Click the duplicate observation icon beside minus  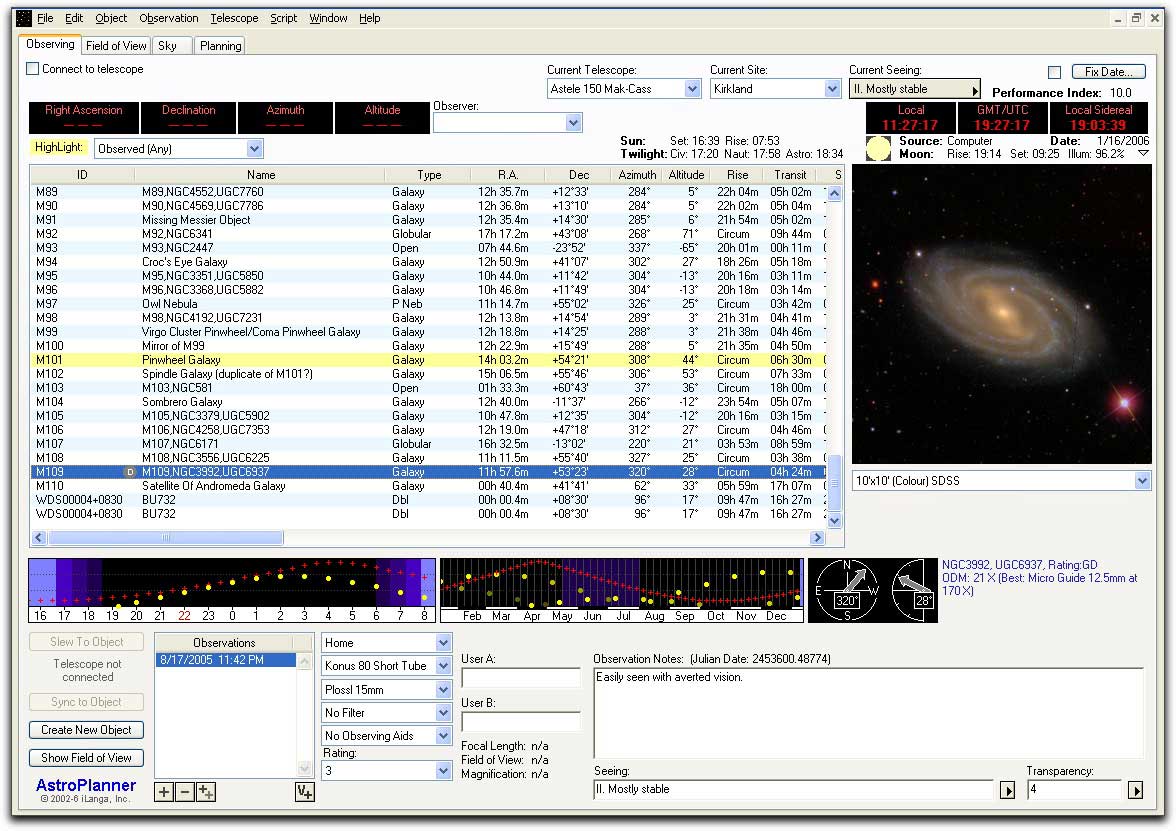(x=206, y=793)
